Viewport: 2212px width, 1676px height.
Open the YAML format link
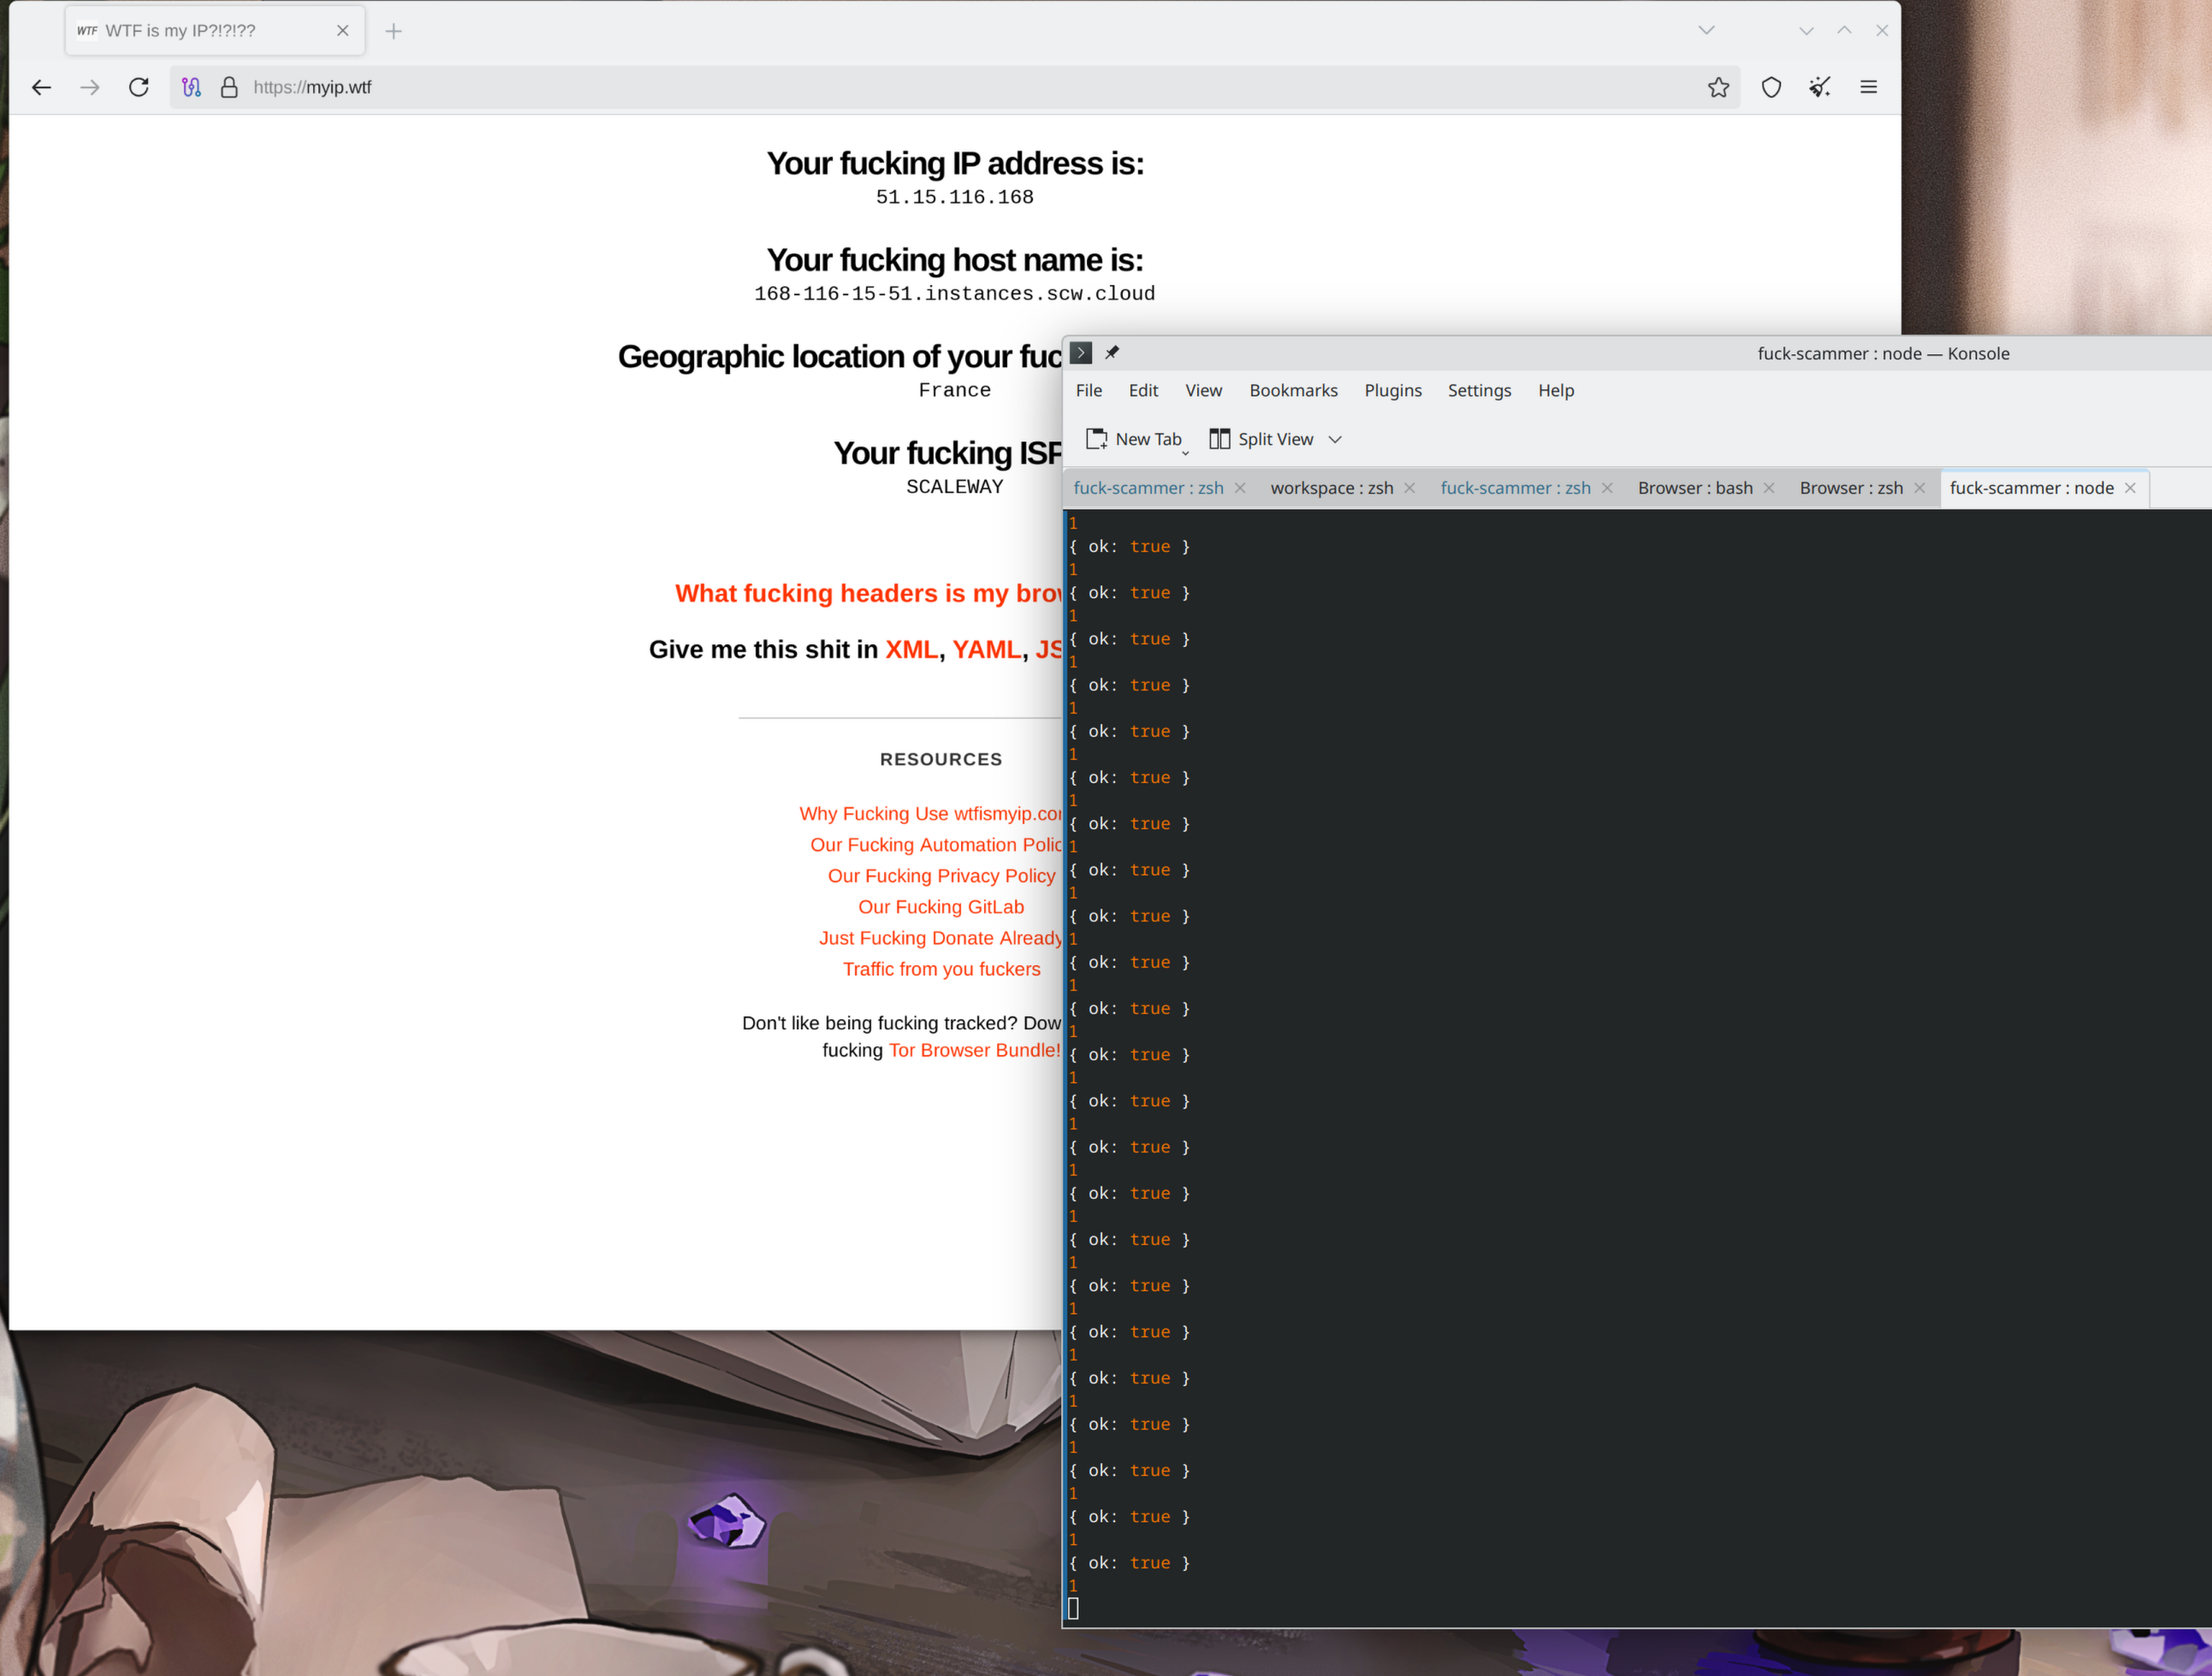[x=986, y=650]
